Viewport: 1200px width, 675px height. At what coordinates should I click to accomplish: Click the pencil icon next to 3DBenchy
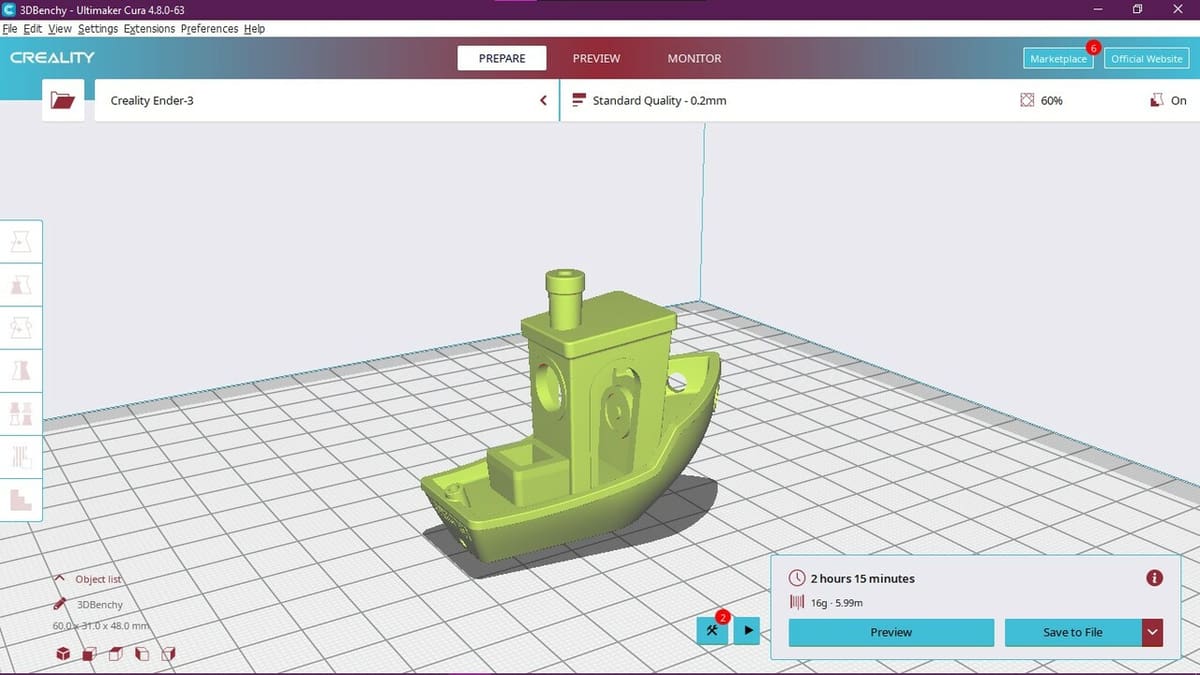pyautogui.click(x=60, y=604)
